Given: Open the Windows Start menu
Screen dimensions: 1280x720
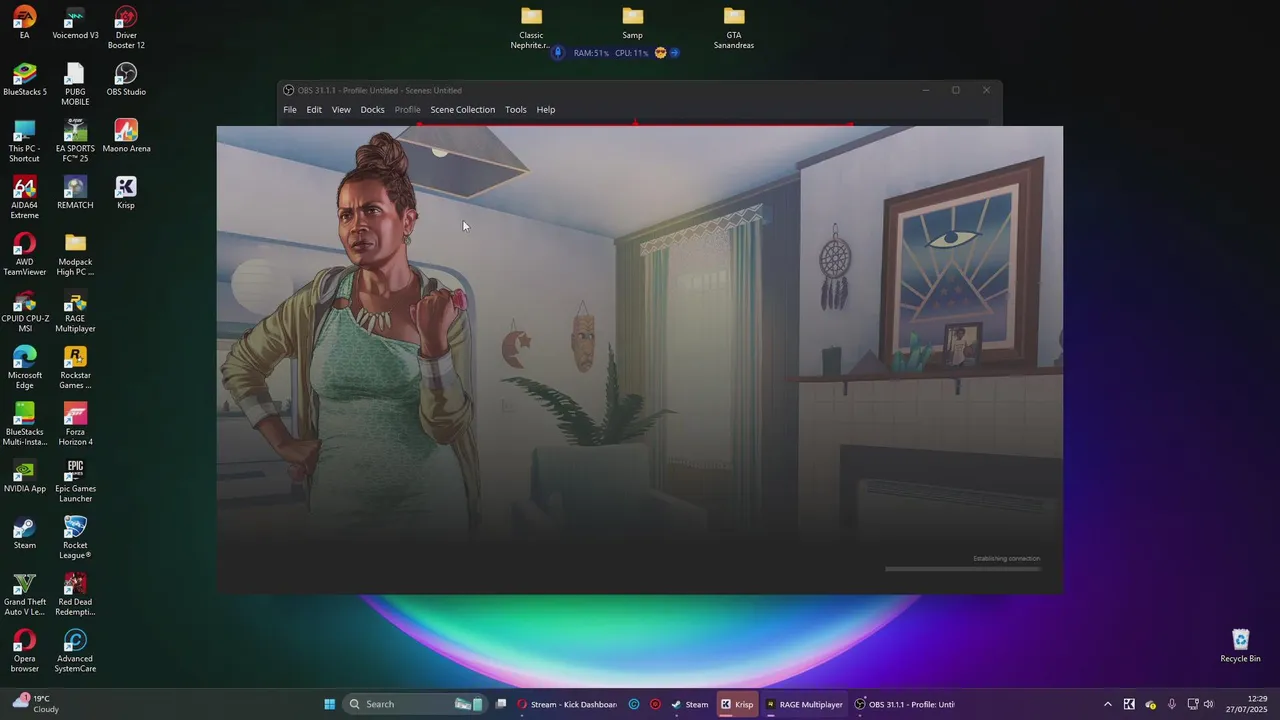Looking at the screenshot, I should [329, 704].
